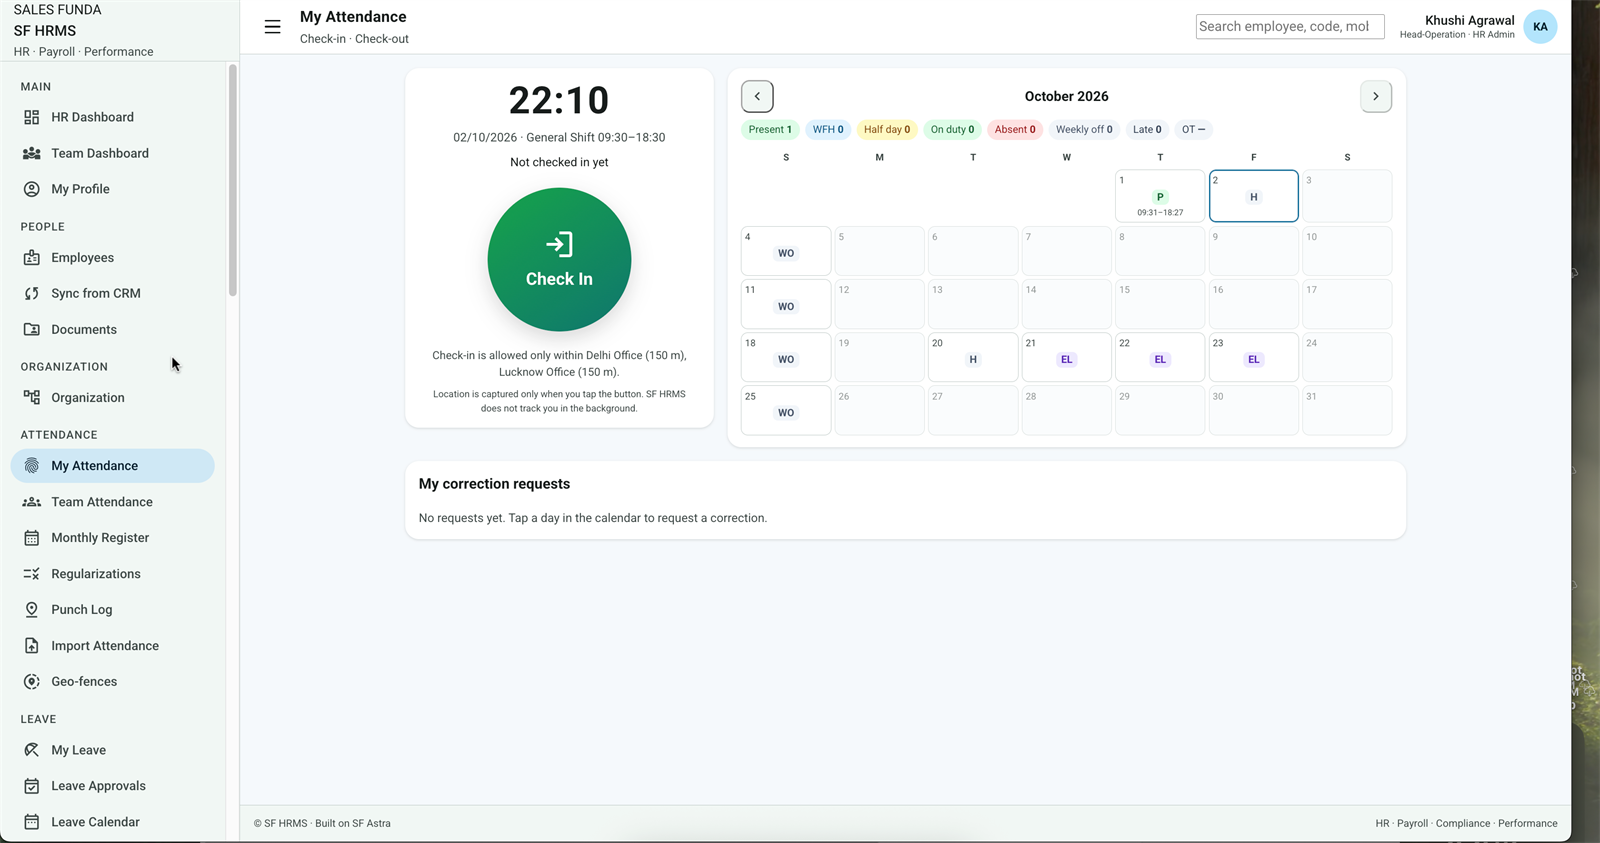
Task: Go to next month in calendar
Action: (x=1376, y=96)
